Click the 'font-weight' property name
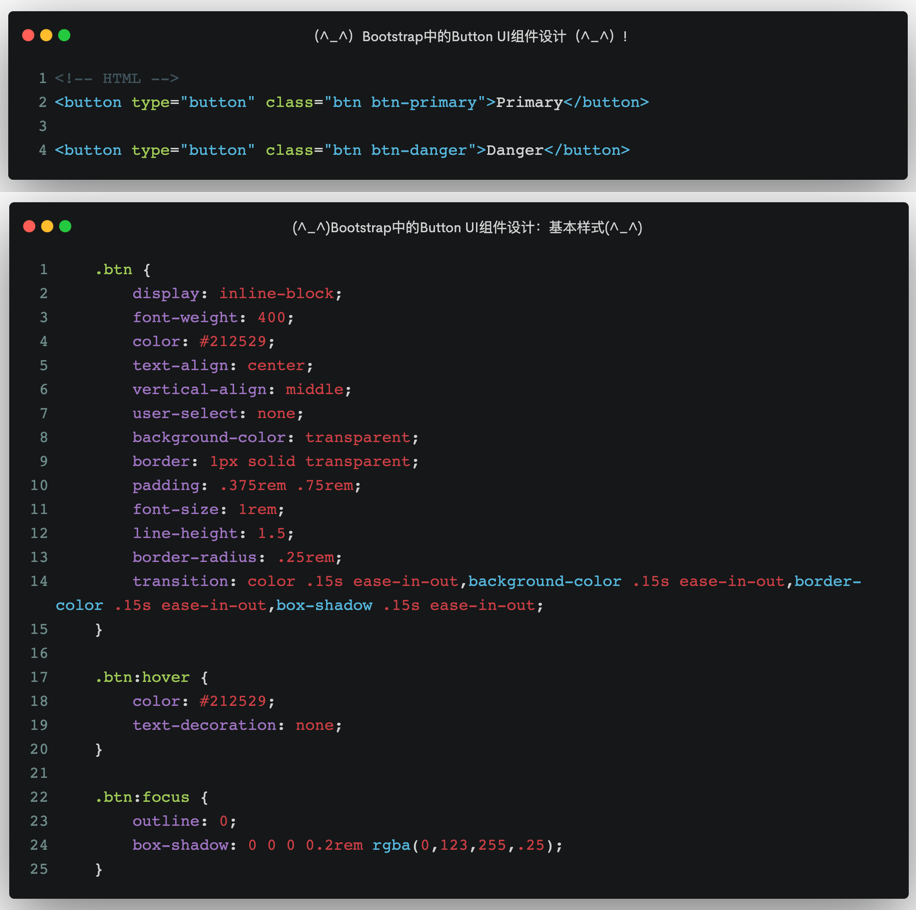This screenshot has height=910, width=916. coord(185,318)
